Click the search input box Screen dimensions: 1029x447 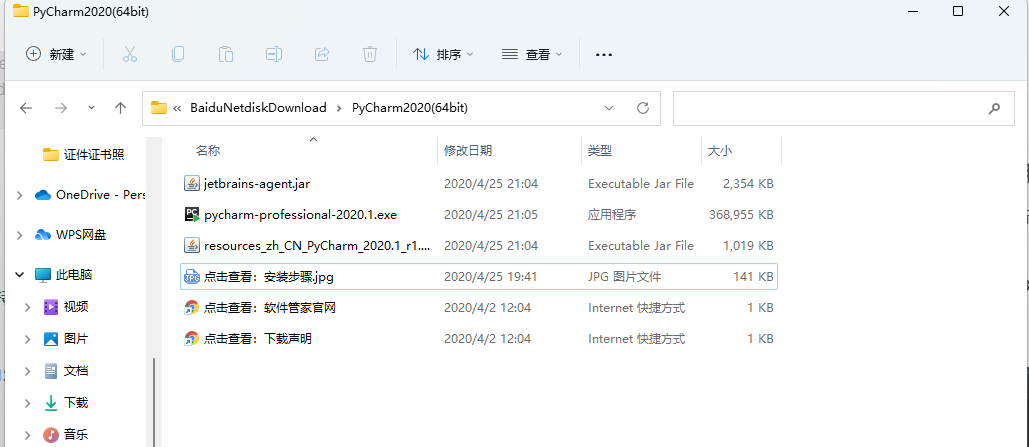843,108
